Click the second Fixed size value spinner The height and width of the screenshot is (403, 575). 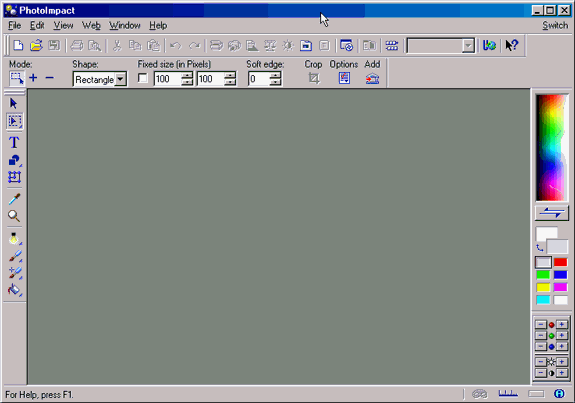[x=230, y=79]
